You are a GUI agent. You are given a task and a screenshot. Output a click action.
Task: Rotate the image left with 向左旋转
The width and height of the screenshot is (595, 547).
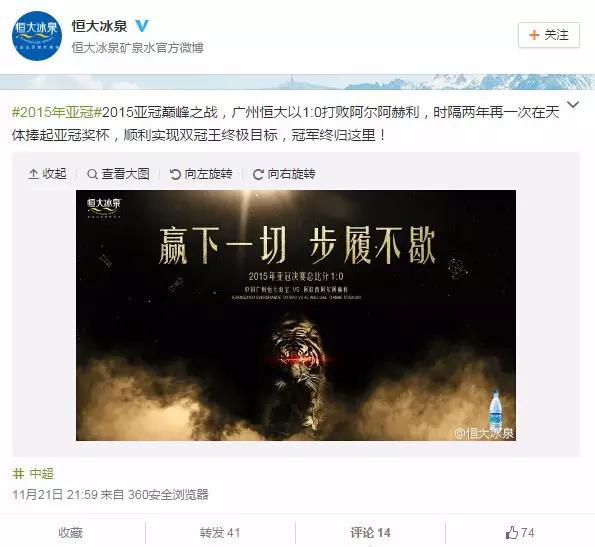point(201,174)
